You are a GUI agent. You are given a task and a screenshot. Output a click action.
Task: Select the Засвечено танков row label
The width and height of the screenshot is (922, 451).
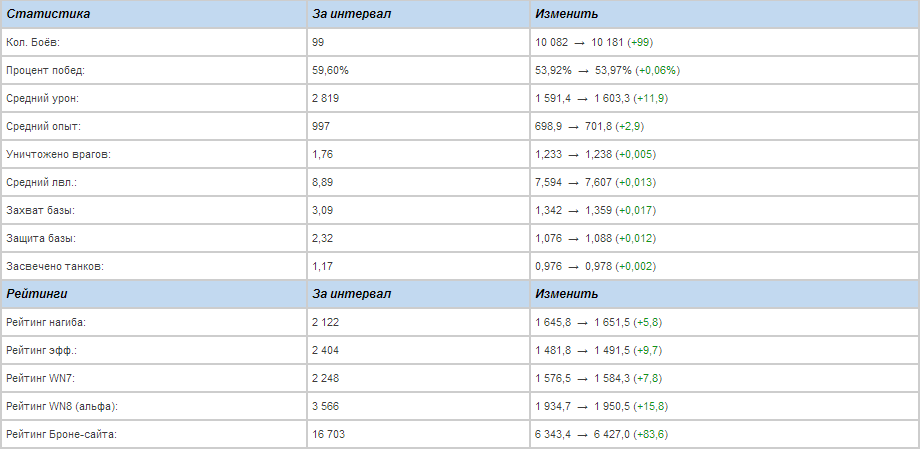54,267
